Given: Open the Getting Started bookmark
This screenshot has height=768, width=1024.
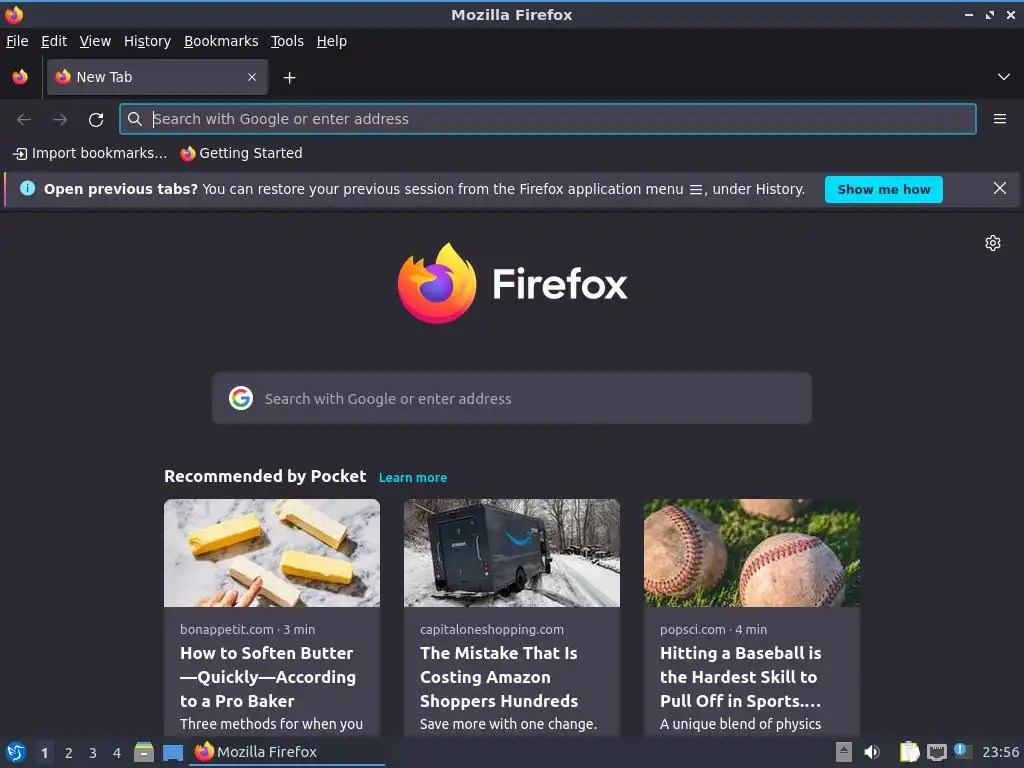Looking at the screenshot, I should tap(242, 153).
